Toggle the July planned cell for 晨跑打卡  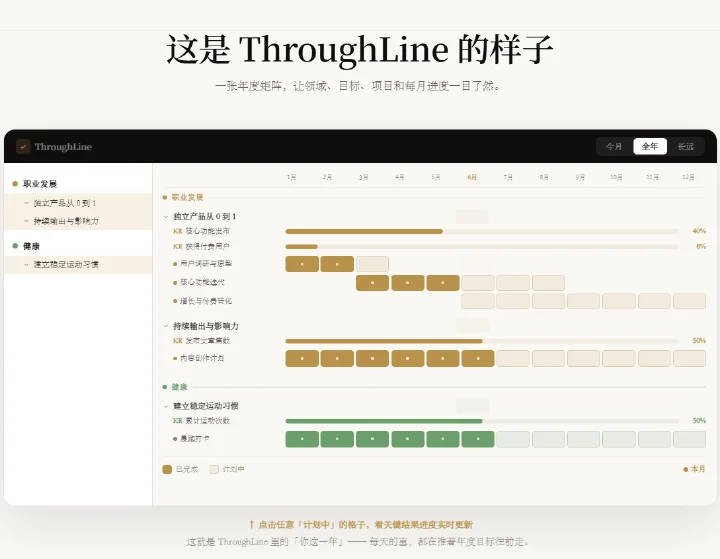(513, 439)
